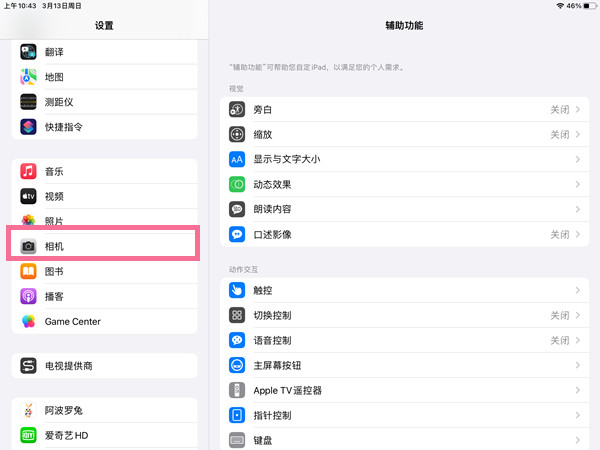Tap the Music app icon
The image size is (600, 450).
click(x=29, y=172)
